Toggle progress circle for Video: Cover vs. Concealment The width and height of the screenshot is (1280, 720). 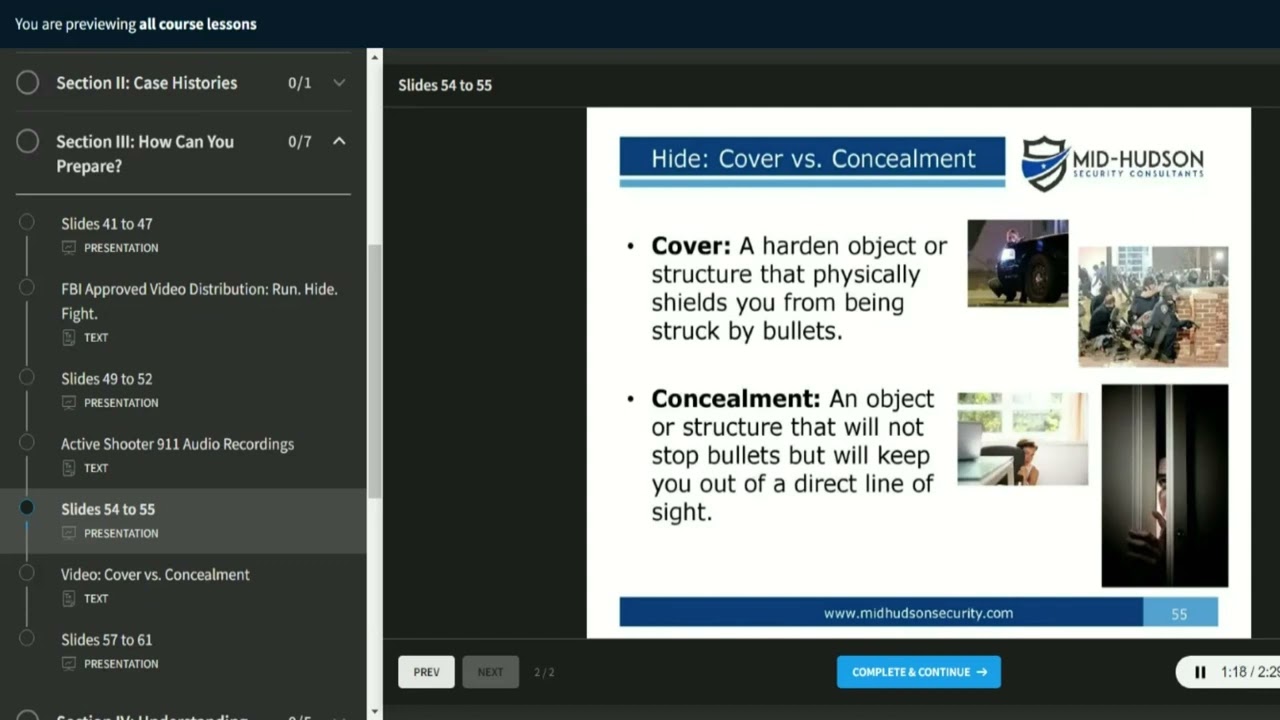pyautogui.click(x=27, y=572)
